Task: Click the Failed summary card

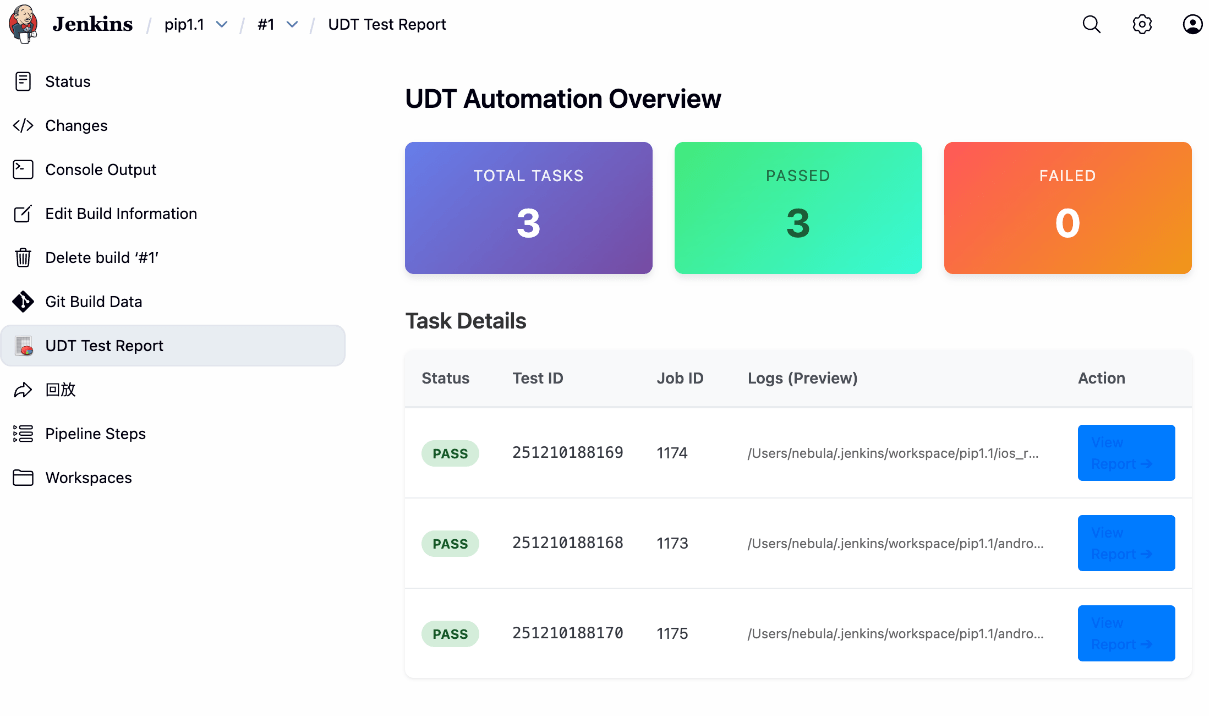Action: click(1067, 208)
